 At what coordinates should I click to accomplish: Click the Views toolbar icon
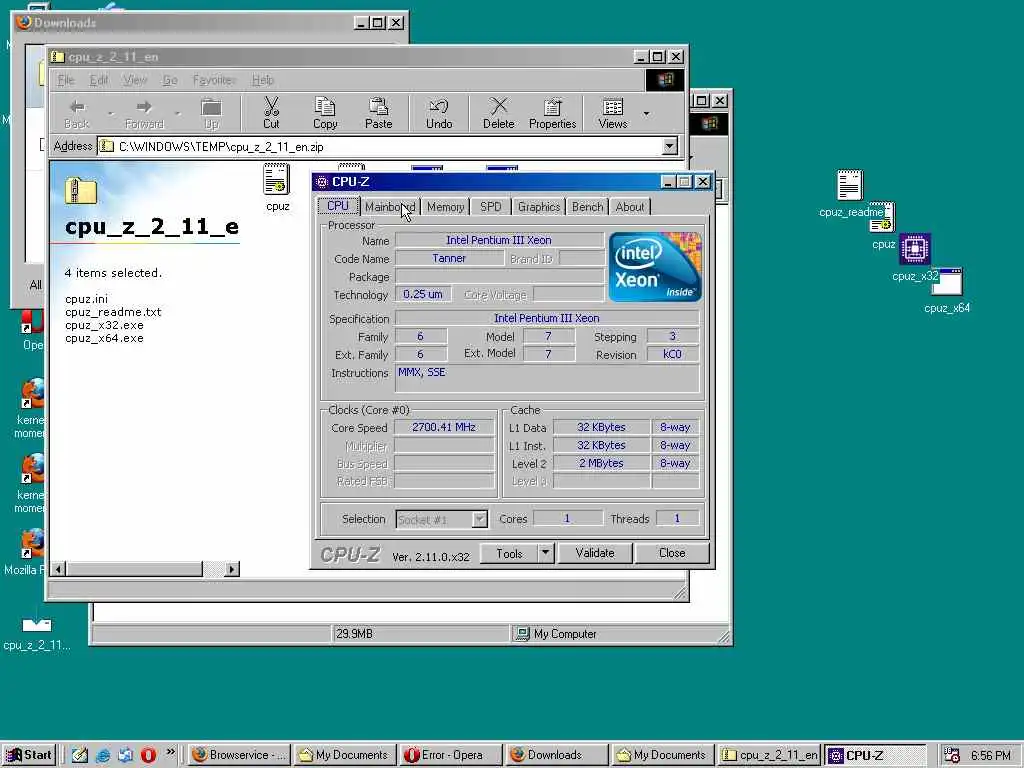pyautogui.click(x=613, y=113)
